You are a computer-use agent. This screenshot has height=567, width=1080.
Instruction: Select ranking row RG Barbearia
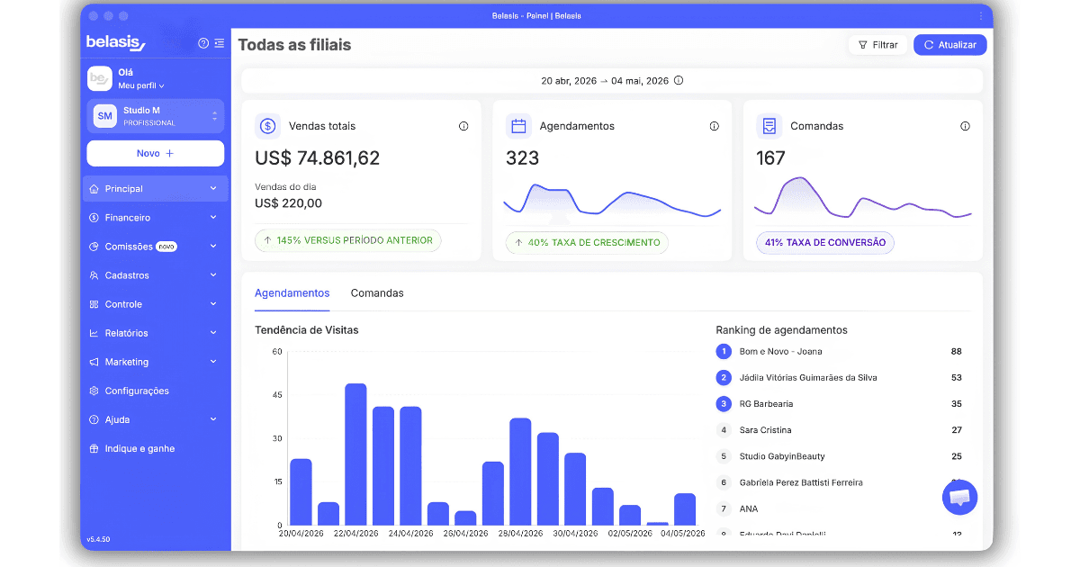[x=839, y=404]
